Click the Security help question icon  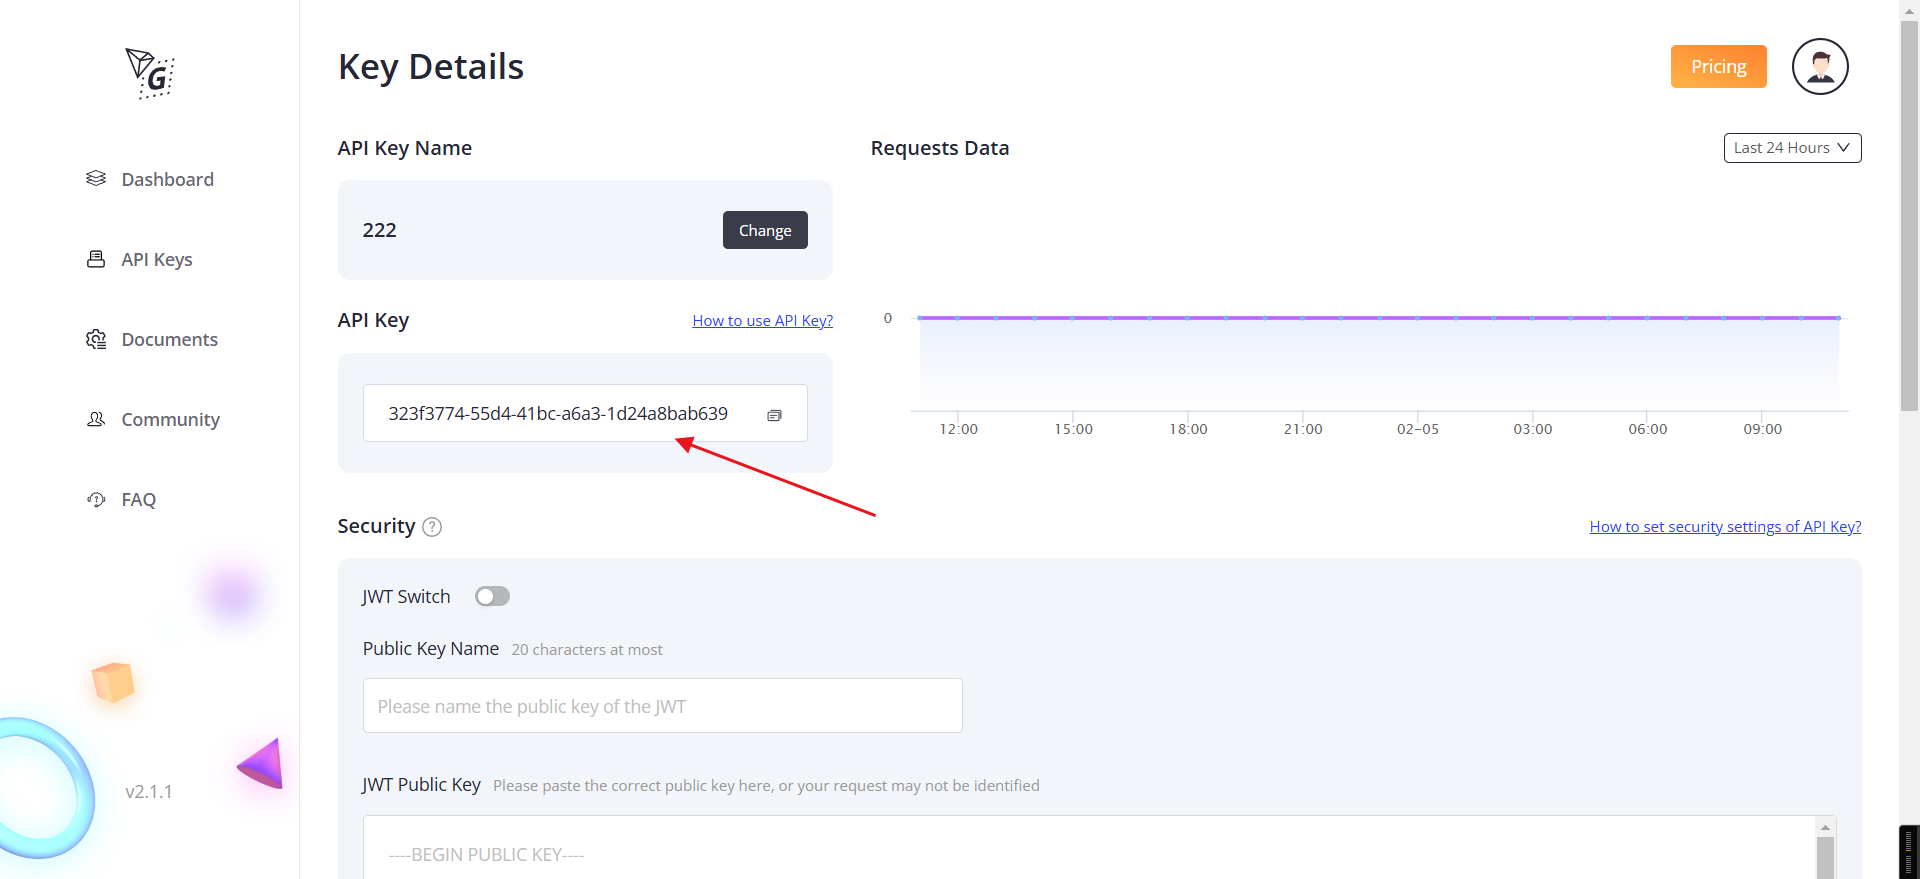[432, 527]
